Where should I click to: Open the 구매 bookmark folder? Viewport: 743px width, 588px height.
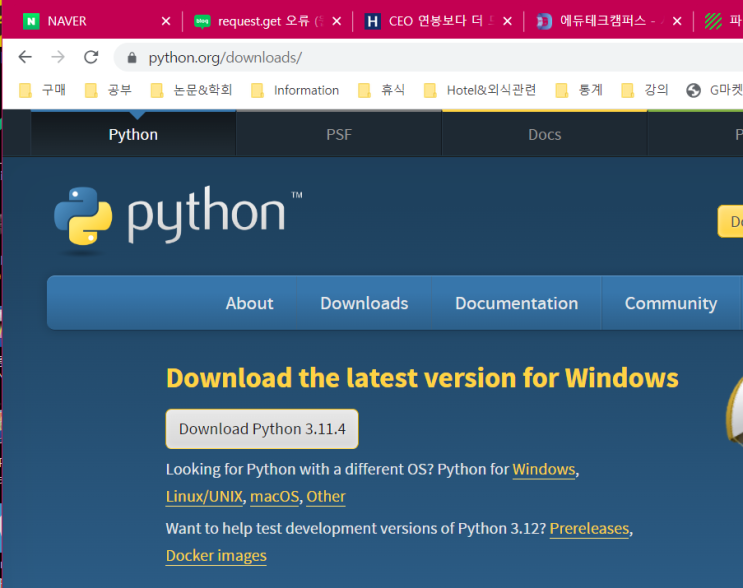[42, 90]
